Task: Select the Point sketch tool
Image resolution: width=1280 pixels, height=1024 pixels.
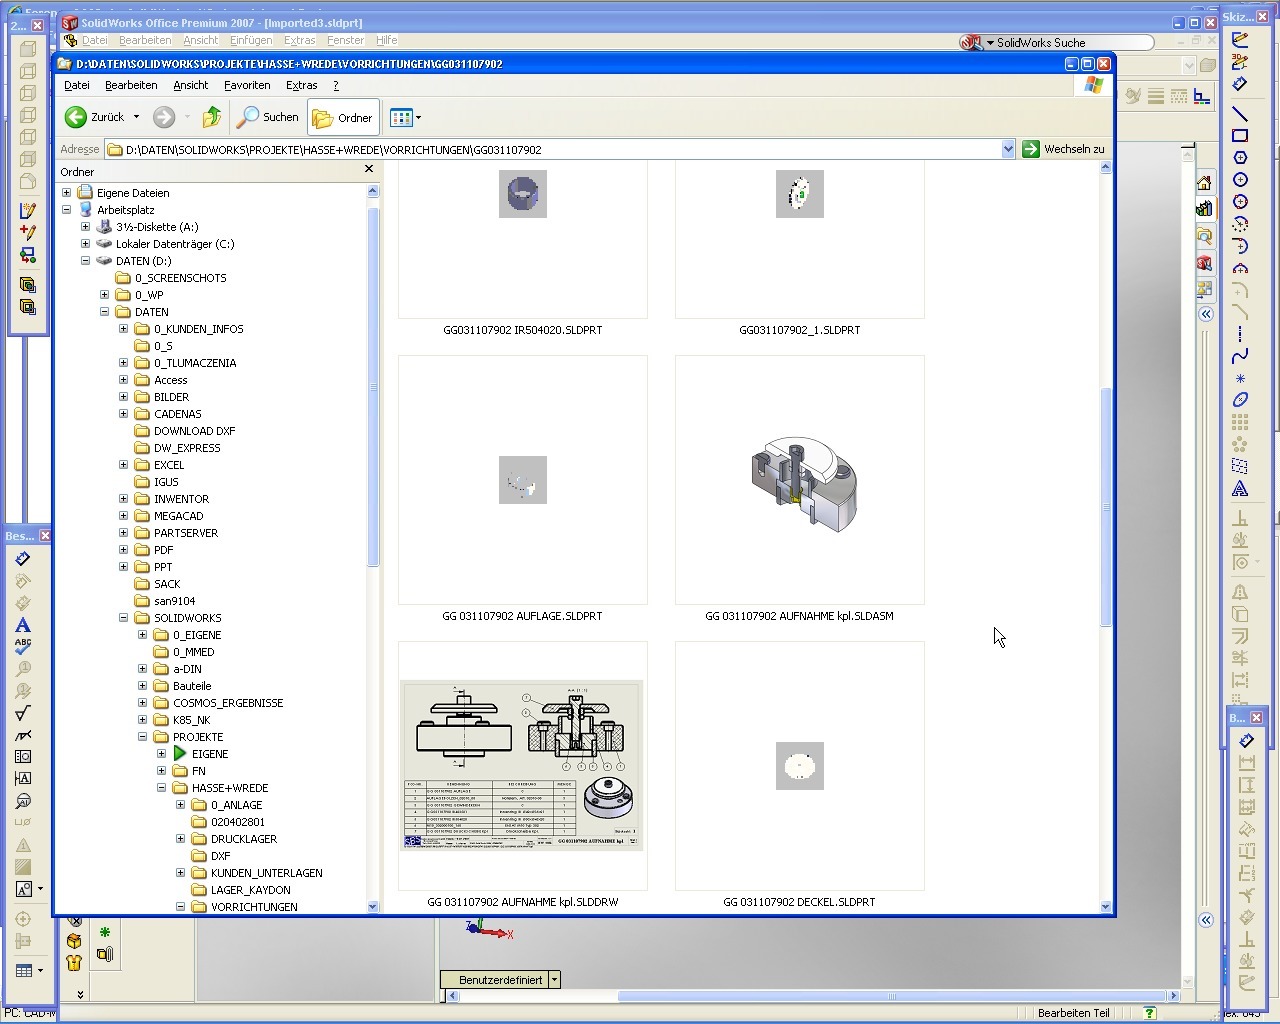Action: [1240, 378]
